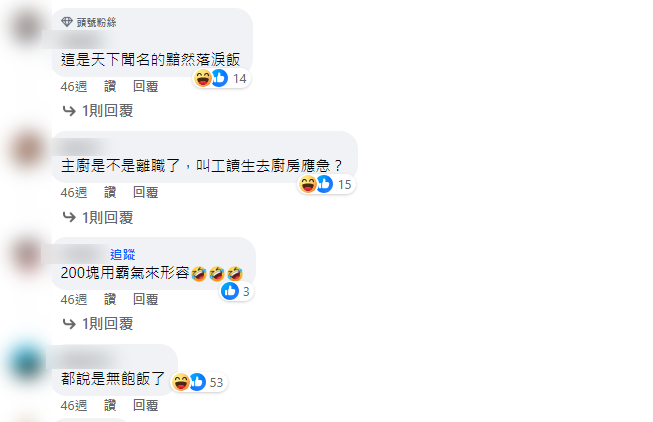Image resolution: width=653 pixels, height=422 pixels.
Task: Click reply arrow icon under first comment
Action: (69, 111)
